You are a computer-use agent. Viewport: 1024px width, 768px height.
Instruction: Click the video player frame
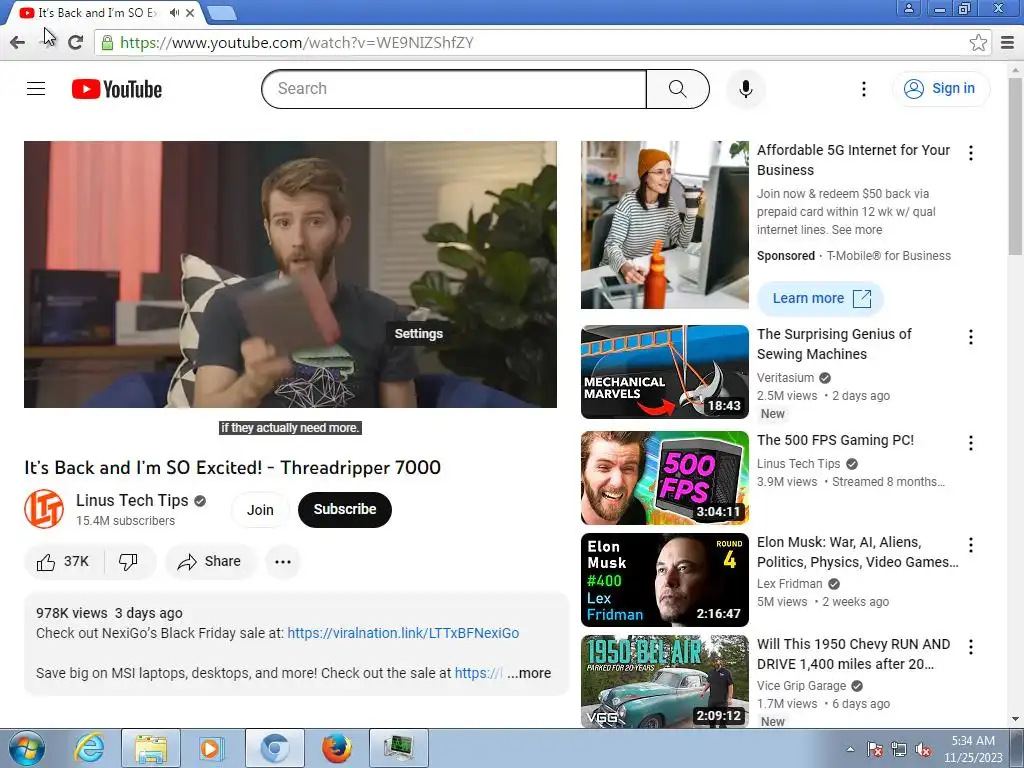coord(291,274)
